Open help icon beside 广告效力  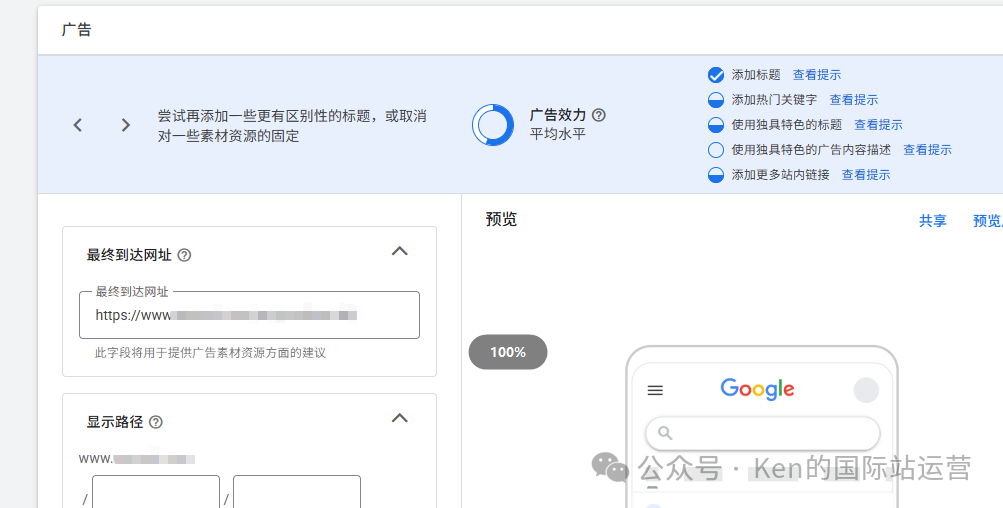pos(599,115)
